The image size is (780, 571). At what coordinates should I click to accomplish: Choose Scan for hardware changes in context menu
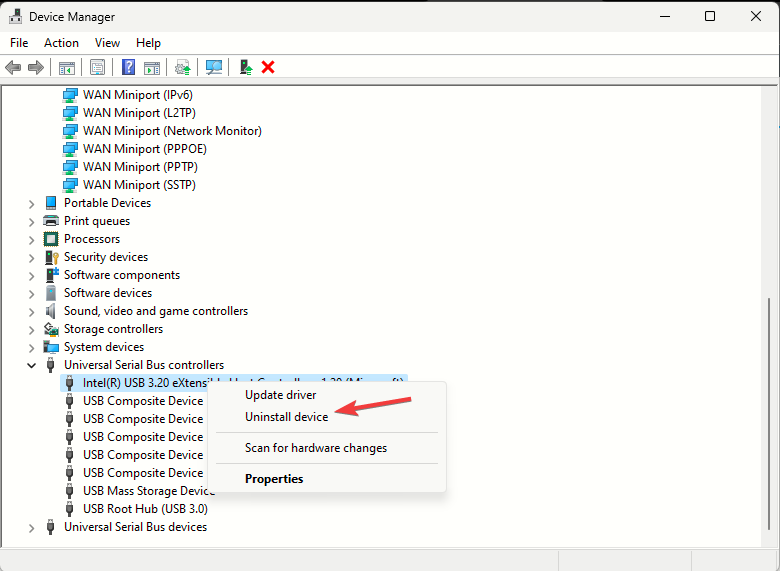316,448
